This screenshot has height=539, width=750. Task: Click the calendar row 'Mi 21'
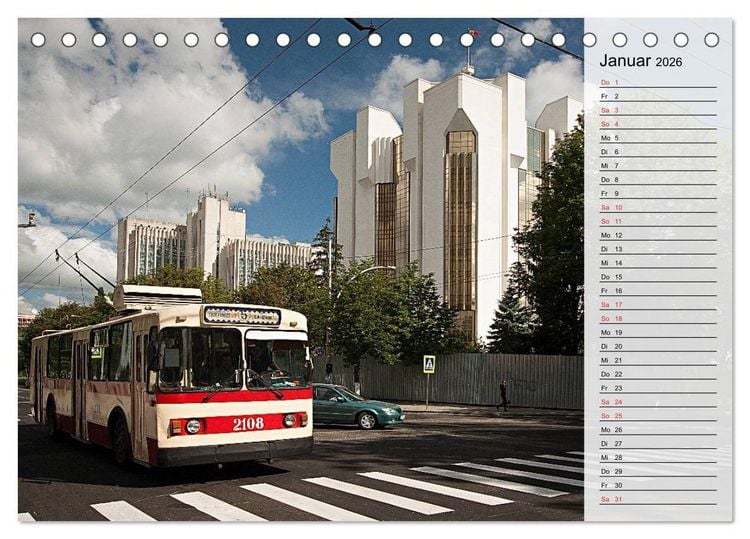tap(658, 360)
